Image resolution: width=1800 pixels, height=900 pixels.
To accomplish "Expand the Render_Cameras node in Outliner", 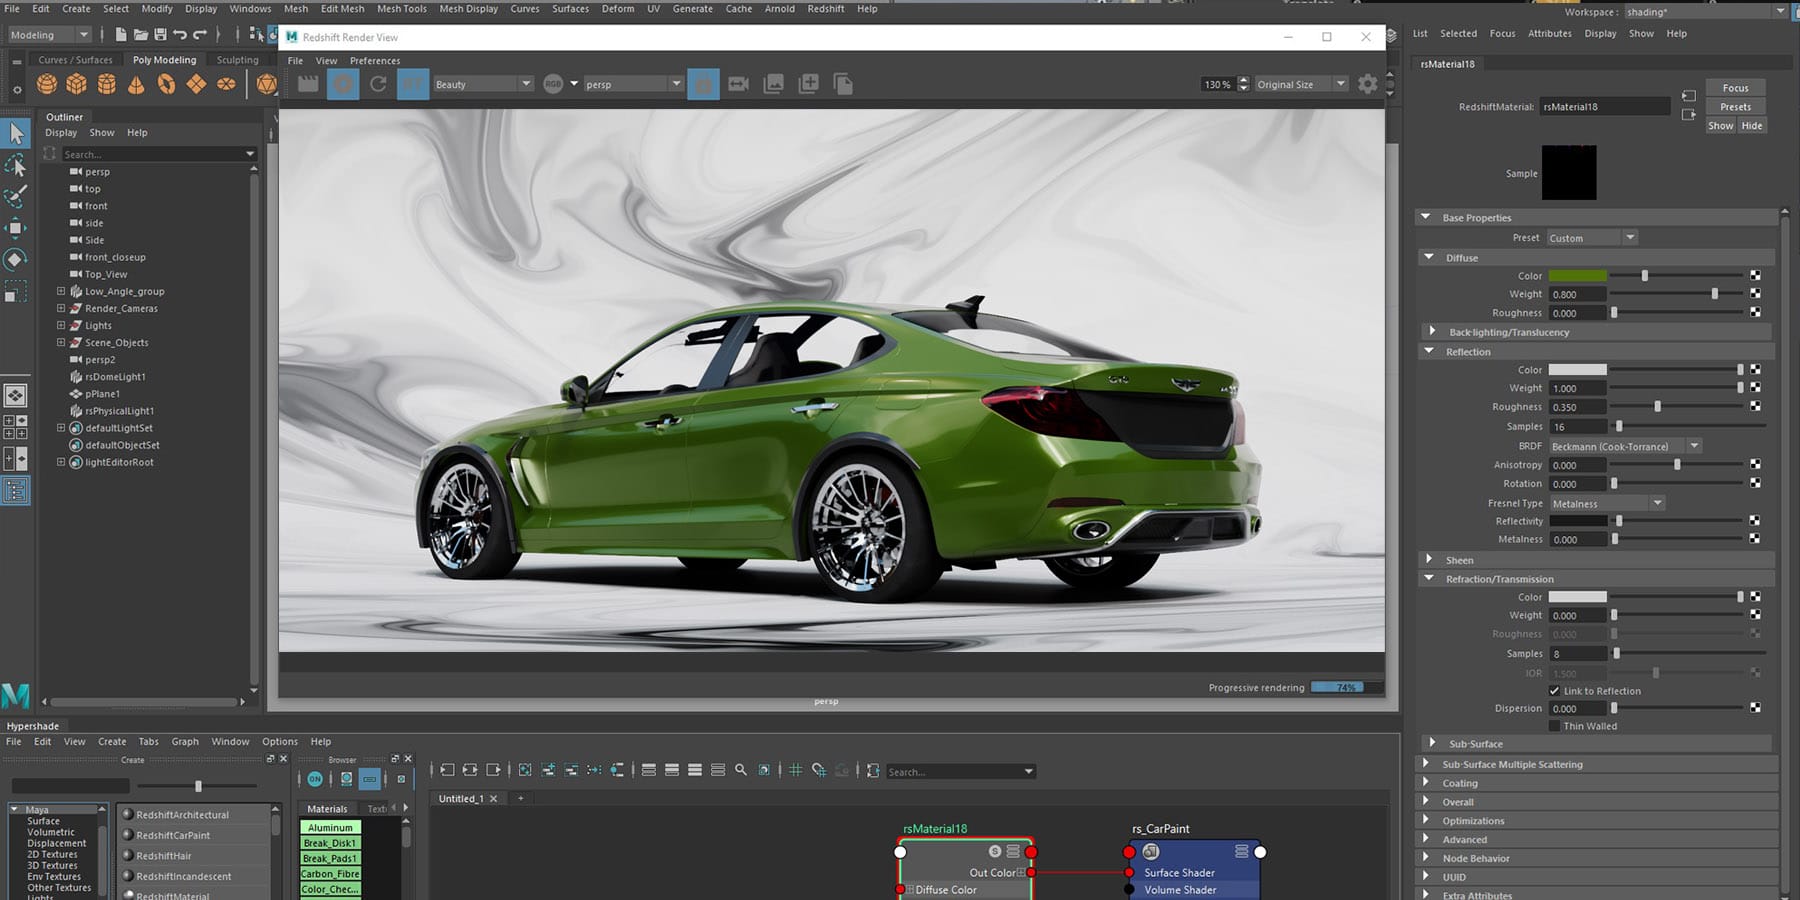I will coord(61,308).
